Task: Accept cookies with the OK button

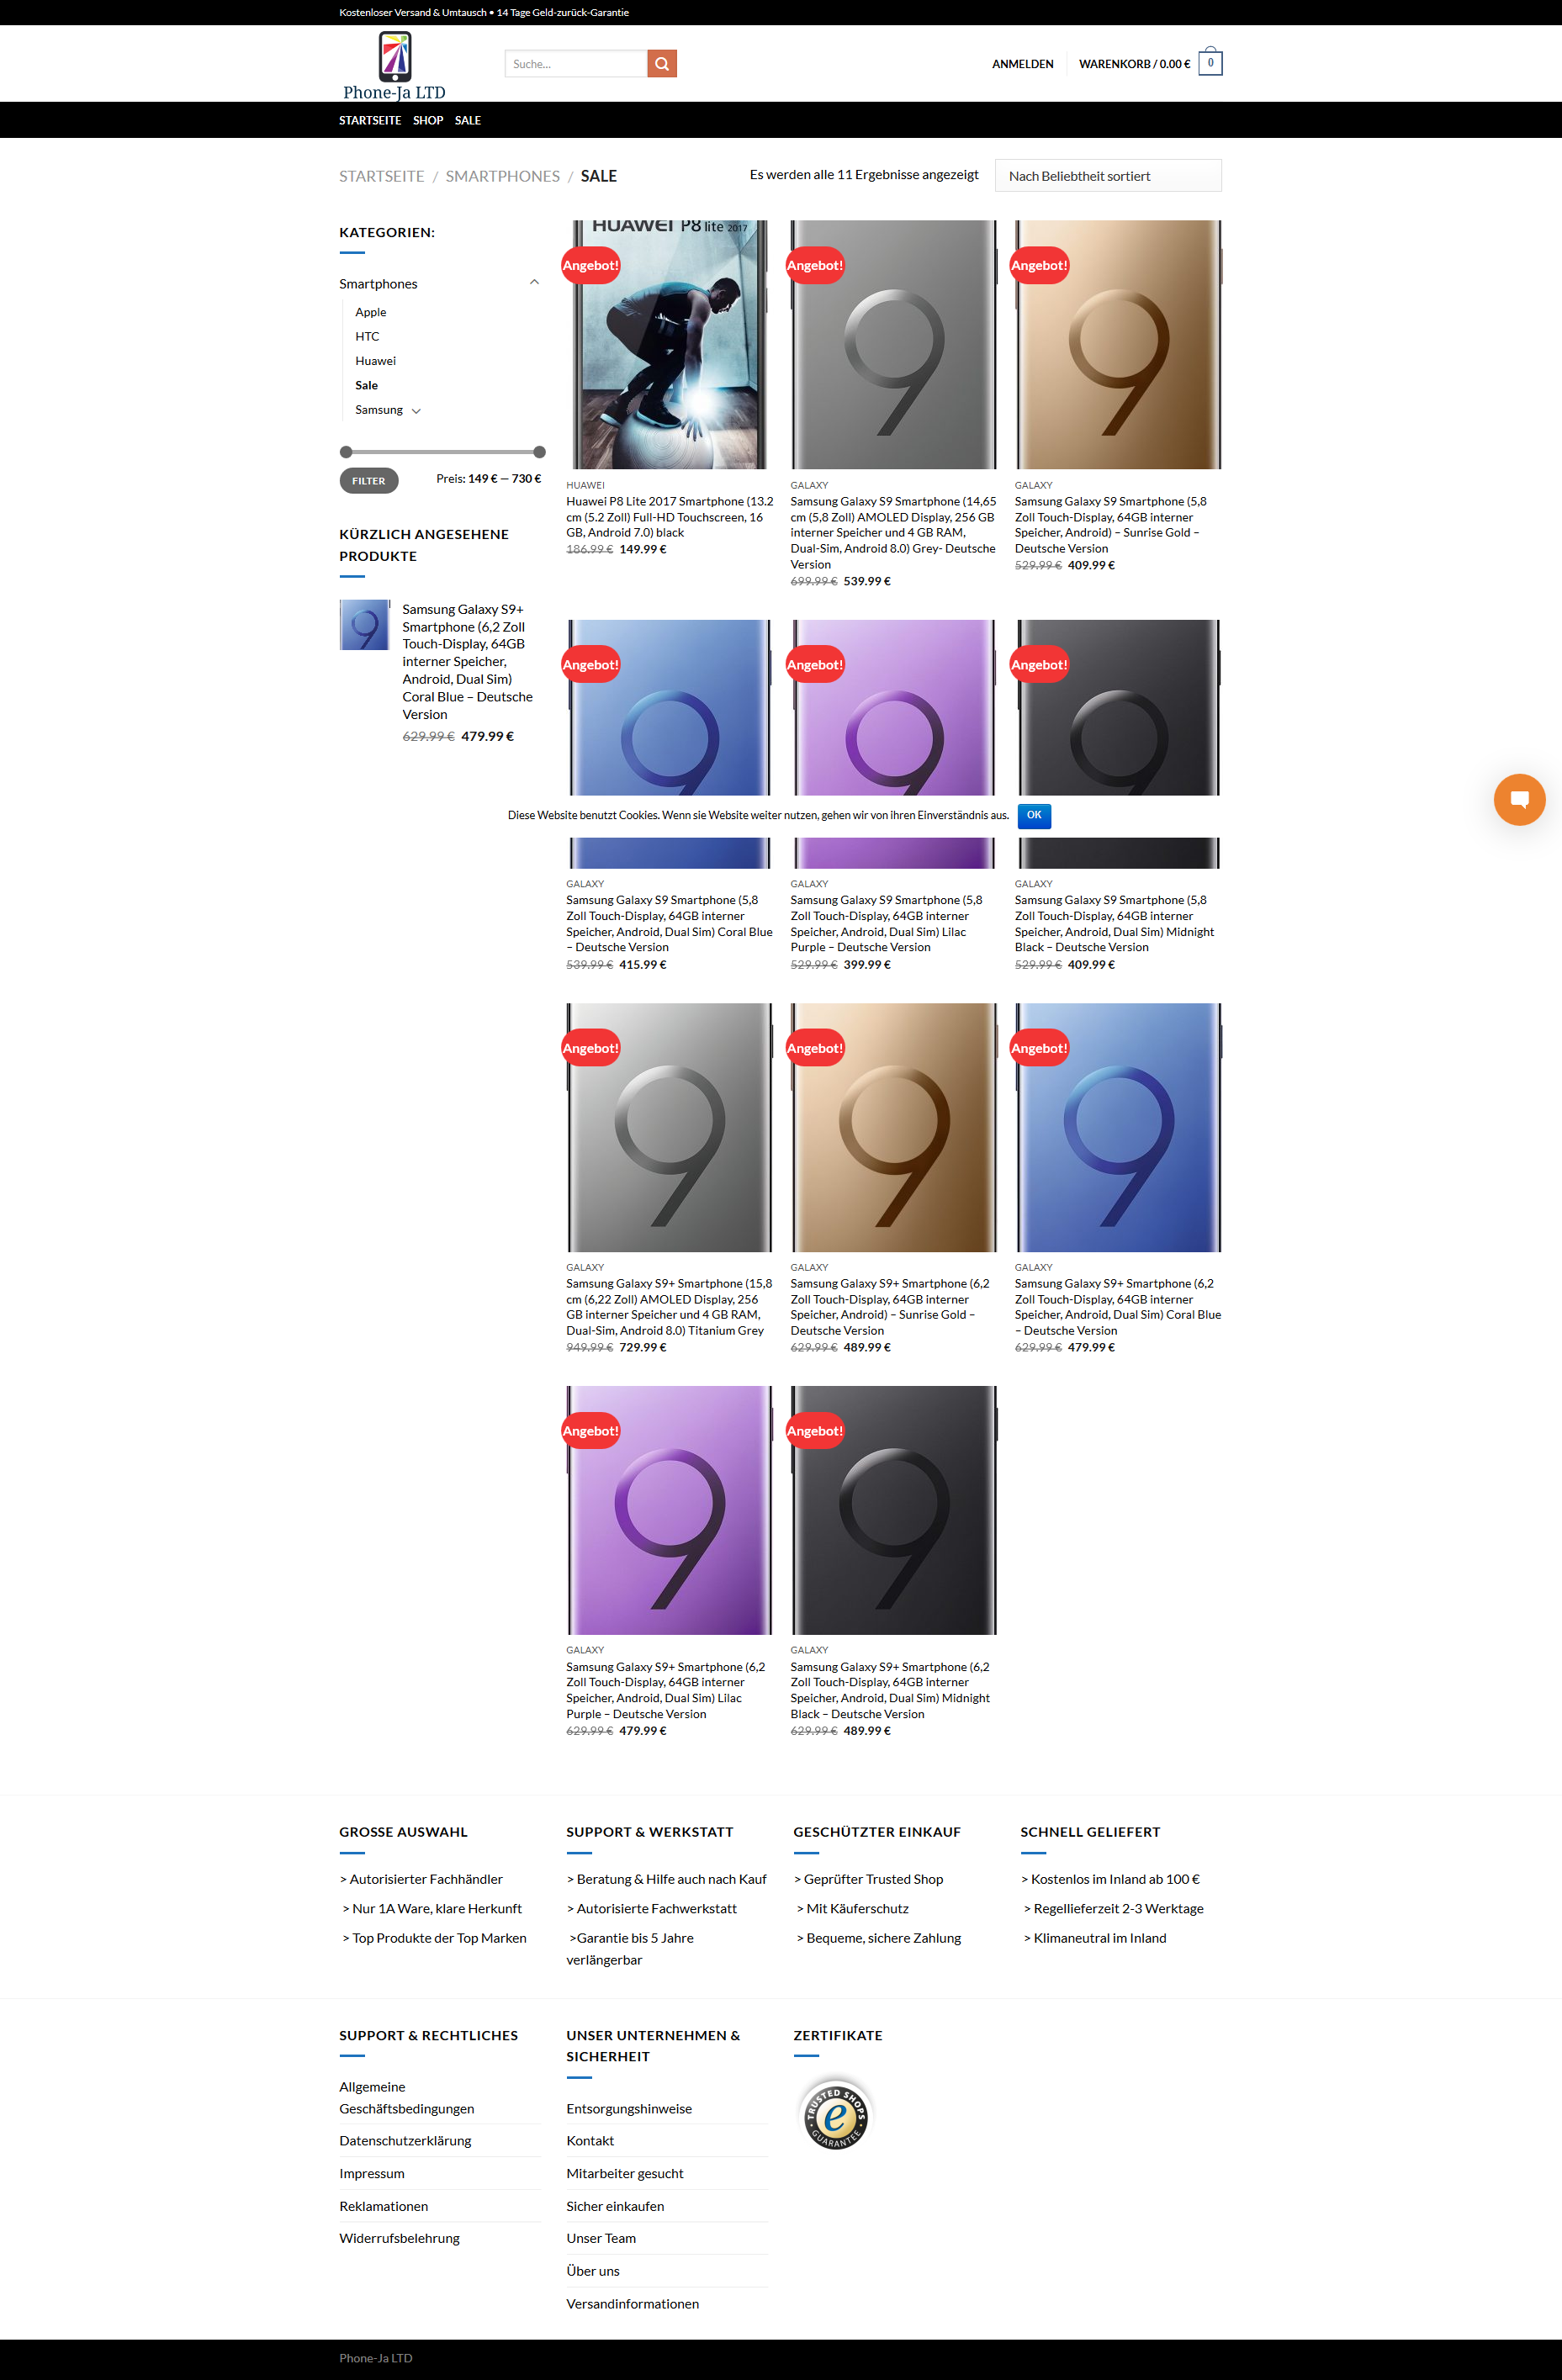Action: point(1034,815)
